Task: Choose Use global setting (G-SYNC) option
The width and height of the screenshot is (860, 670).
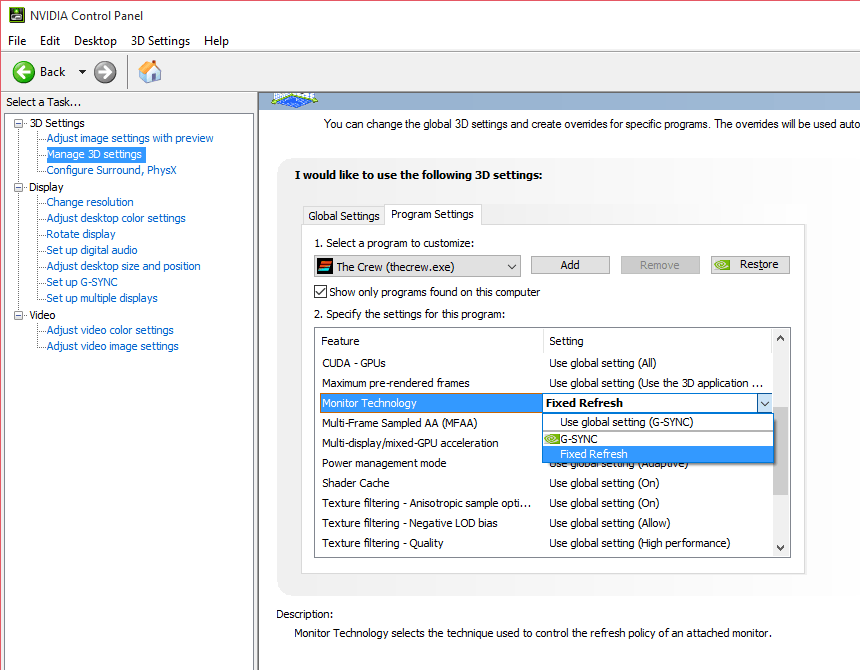Action: click(x=626, y=422)
